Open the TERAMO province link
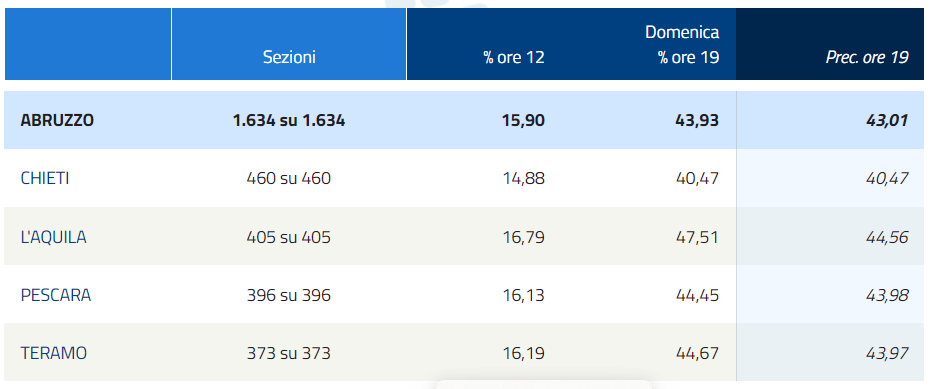The width and height of the screenshot is (932, 389). (x=53, y=353)
